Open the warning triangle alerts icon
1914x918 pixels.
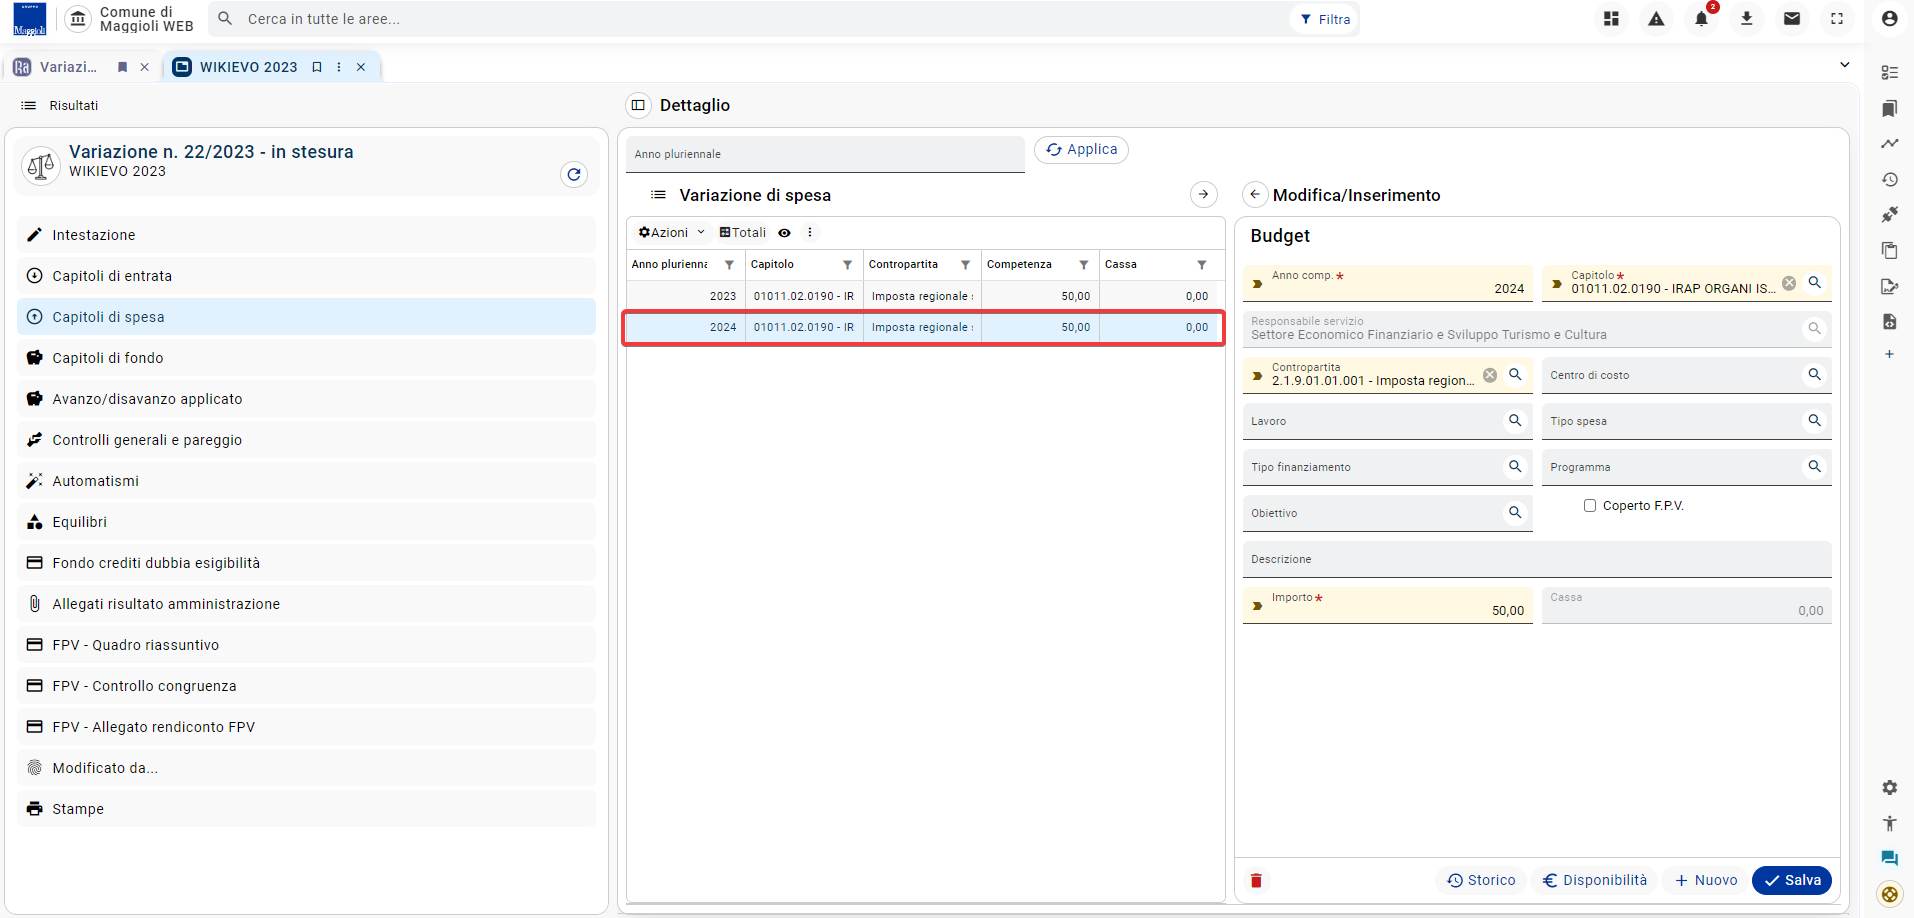point(1657,19)
